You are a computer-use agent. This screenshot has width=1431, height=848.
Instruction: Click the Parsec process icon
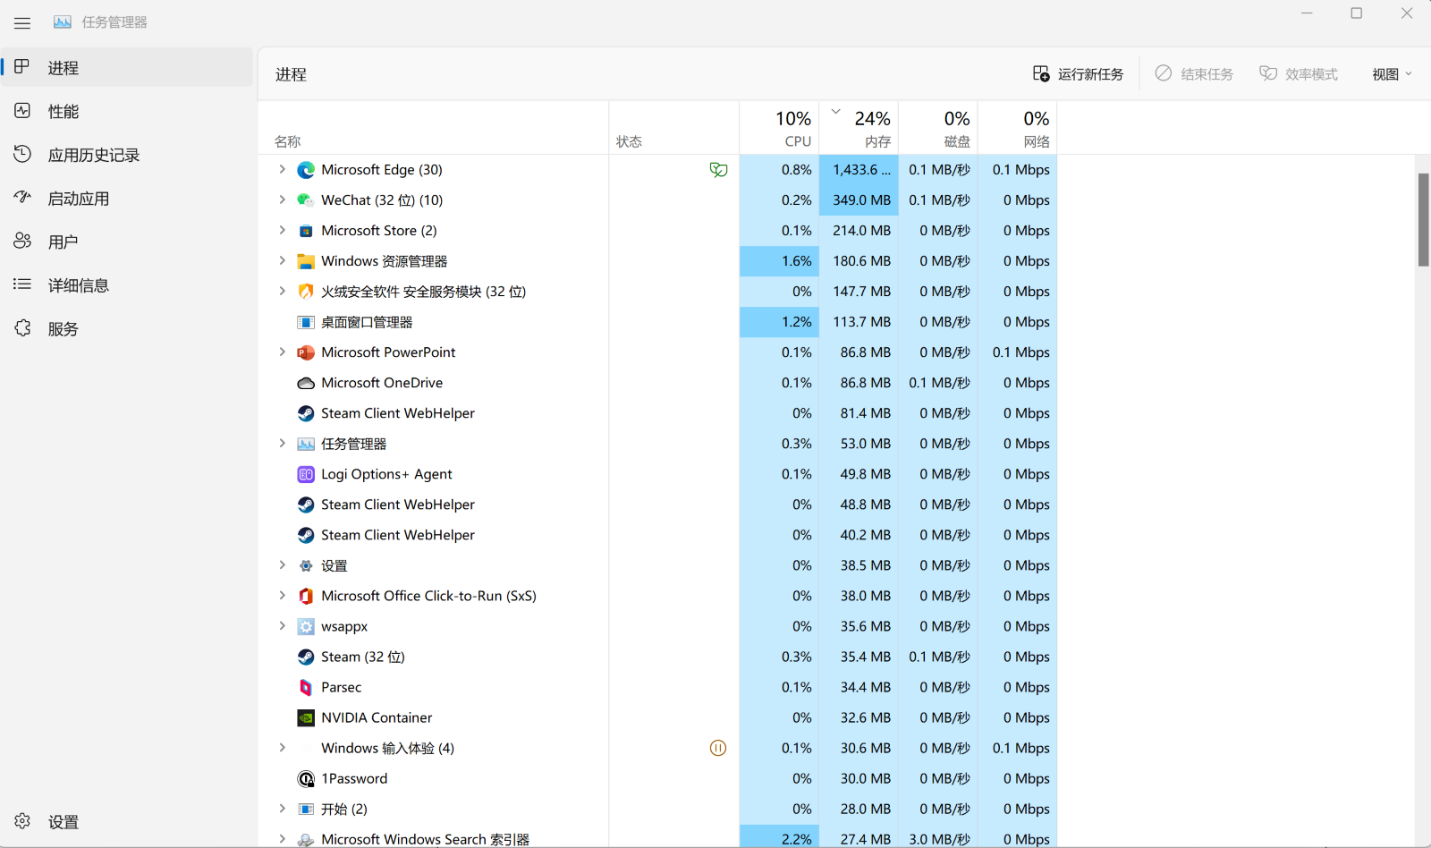click(x=306, y=687)
